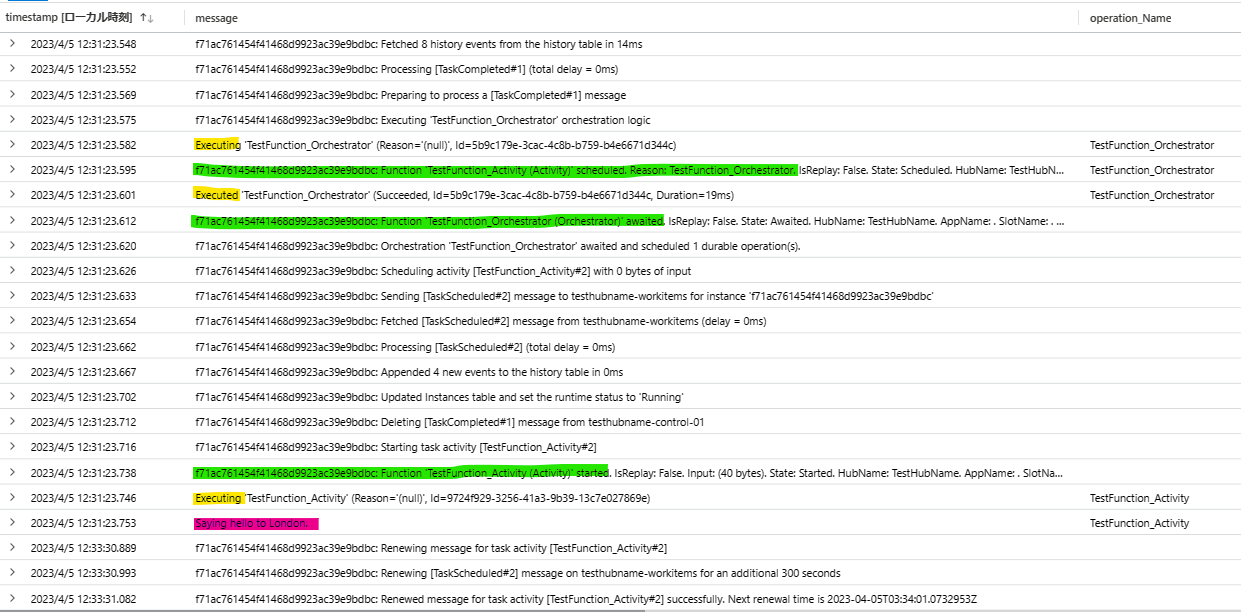
Task: Expand the row timestamped 12:31:23.595
Action: click(x=12, y=170)
